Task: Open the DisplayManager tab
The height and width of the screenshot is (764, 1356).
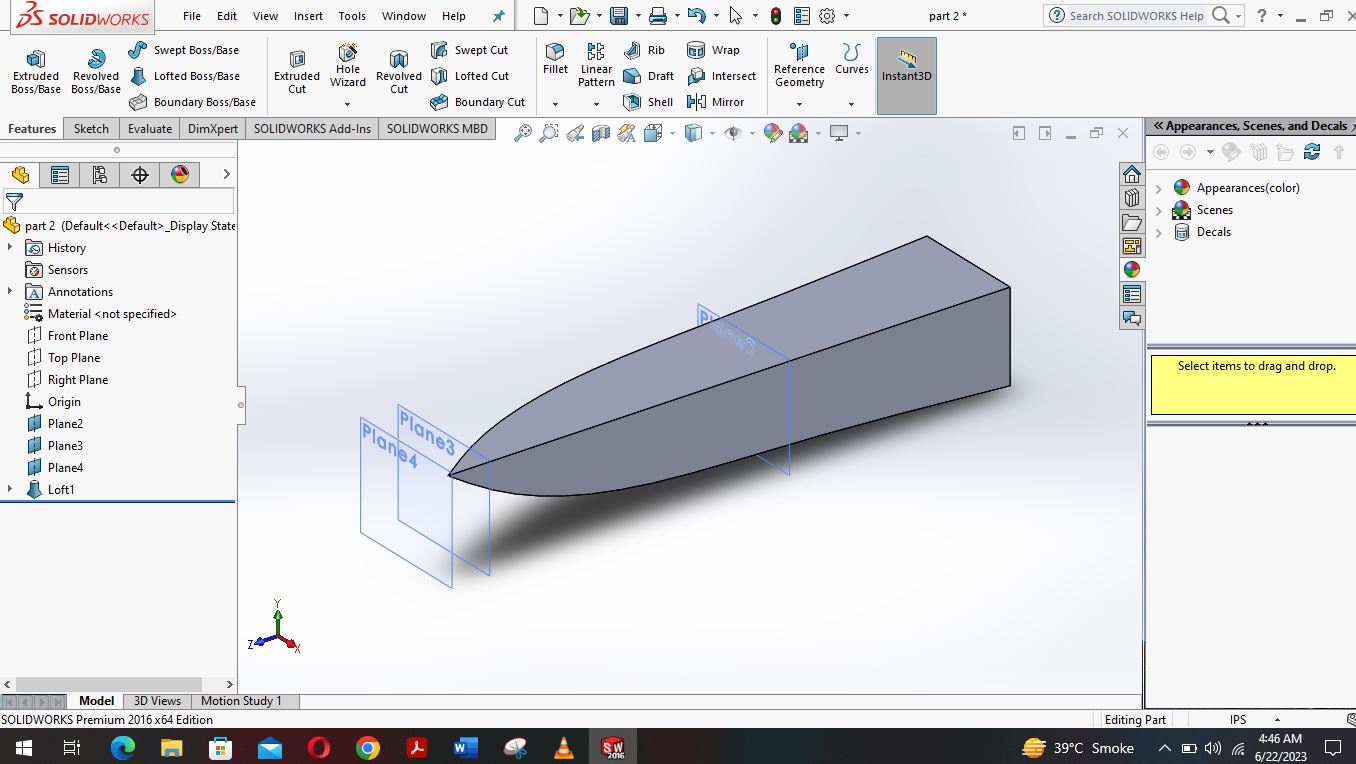Action: pyautogui.click(x=180, y=175)
